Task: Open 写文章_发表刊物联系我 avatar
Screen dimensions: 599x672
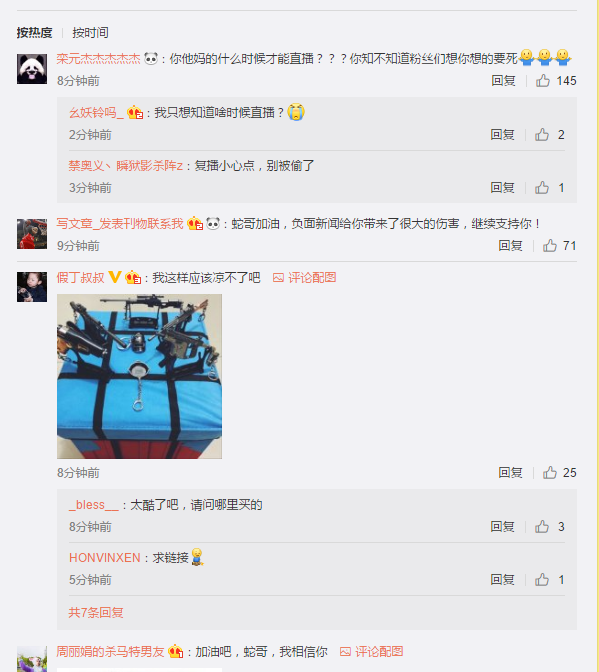Action: point(32,234)
